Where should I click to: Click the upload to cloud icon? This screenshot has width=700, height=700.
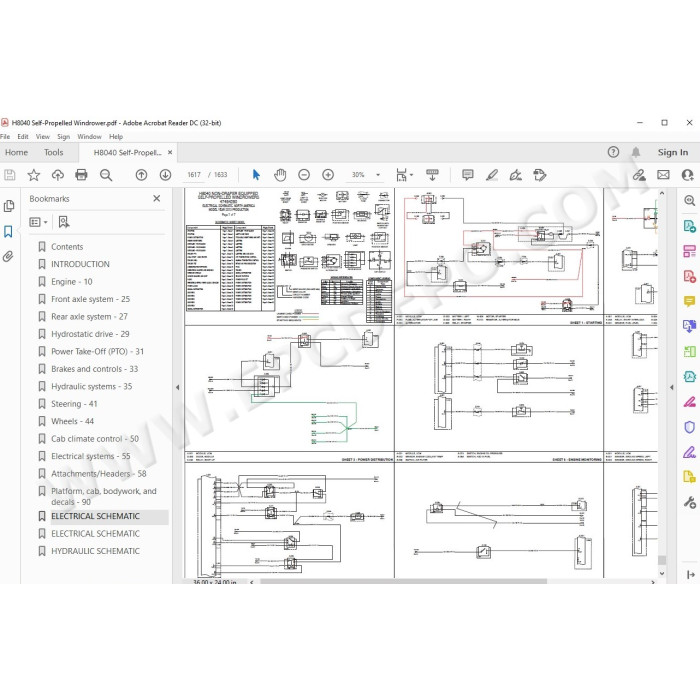(x=58, y=175)
